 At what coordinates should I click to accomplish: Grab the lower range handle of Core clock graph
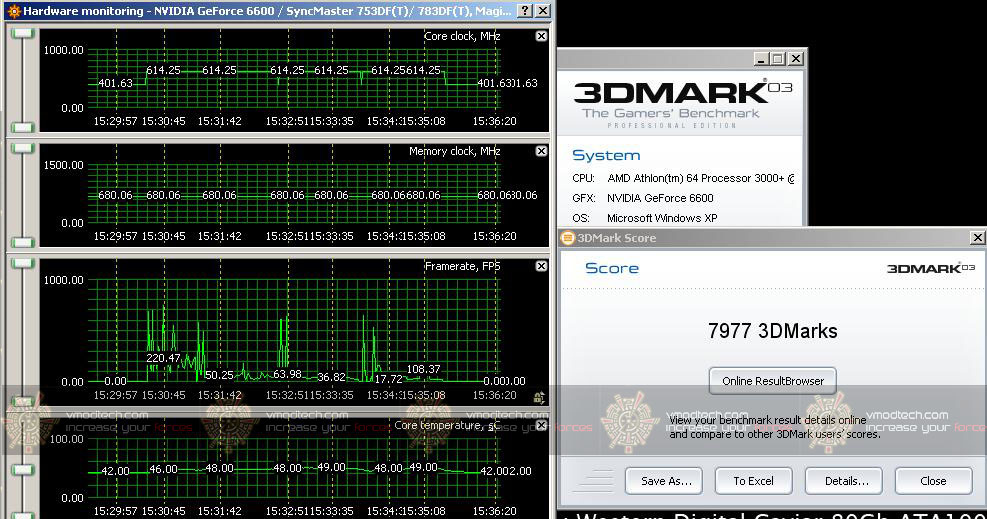pos(23,126)
